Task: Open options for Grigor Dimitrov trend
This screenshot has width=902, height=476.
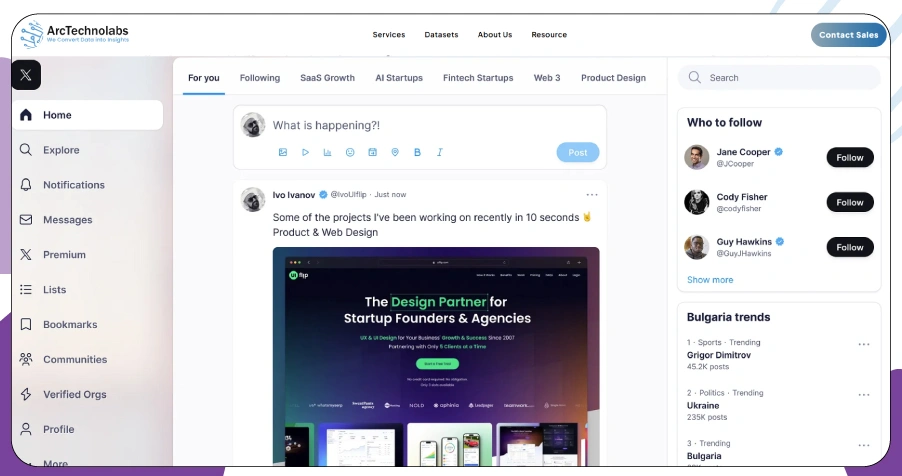Action: pyautogui.click(x=864, y=344)
